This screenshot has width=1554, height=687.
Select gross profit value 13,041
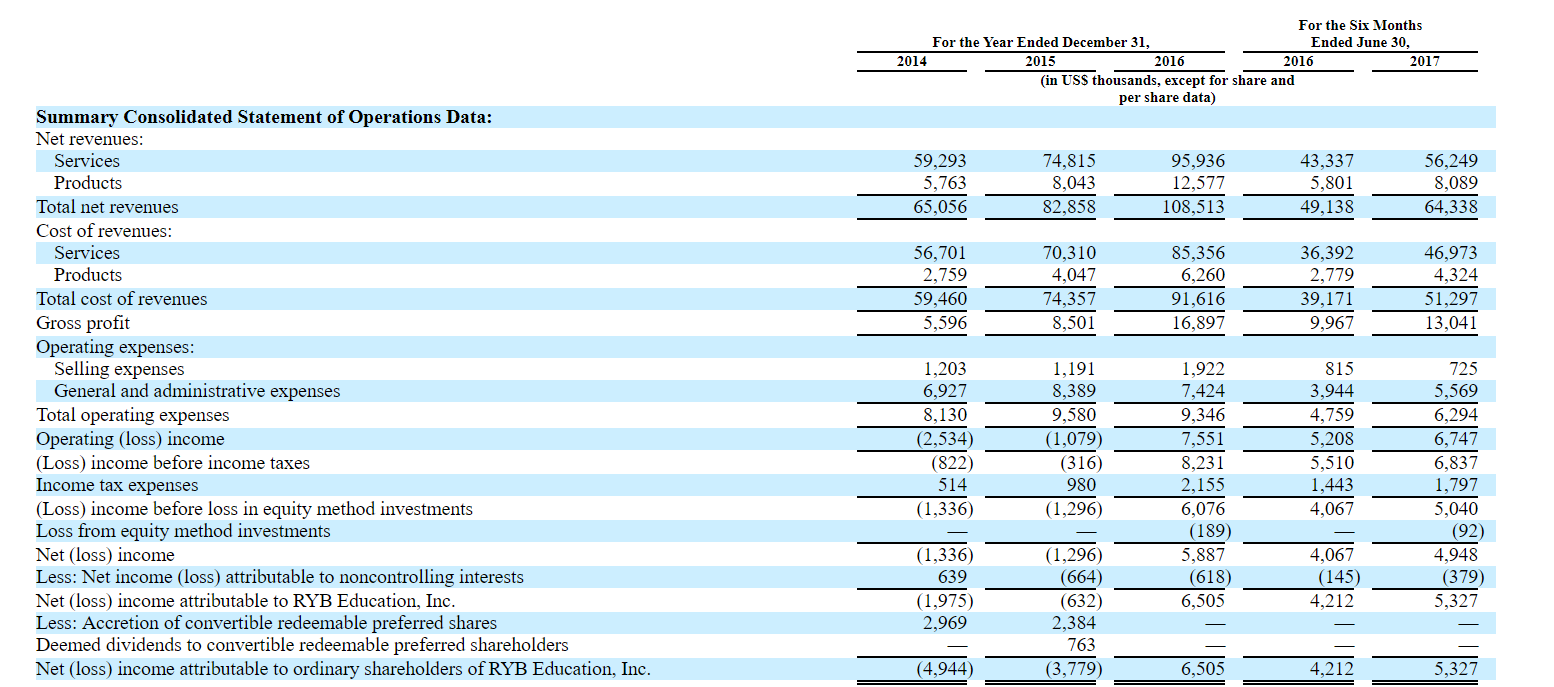1450,323
